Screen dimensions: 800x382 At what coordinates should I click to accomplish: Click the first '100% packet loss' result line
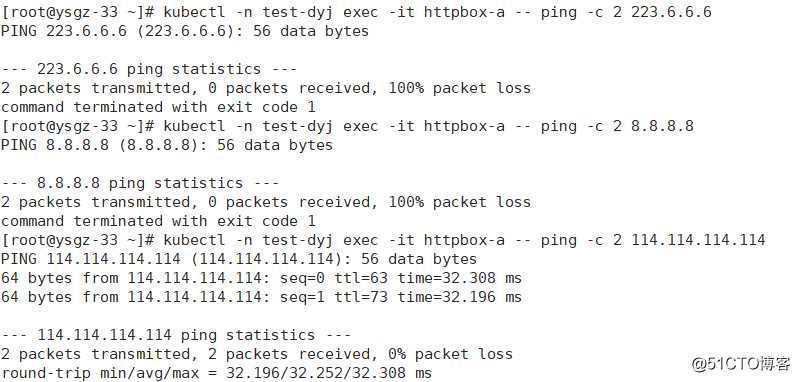pyautogui.click(x=266, y=88)
